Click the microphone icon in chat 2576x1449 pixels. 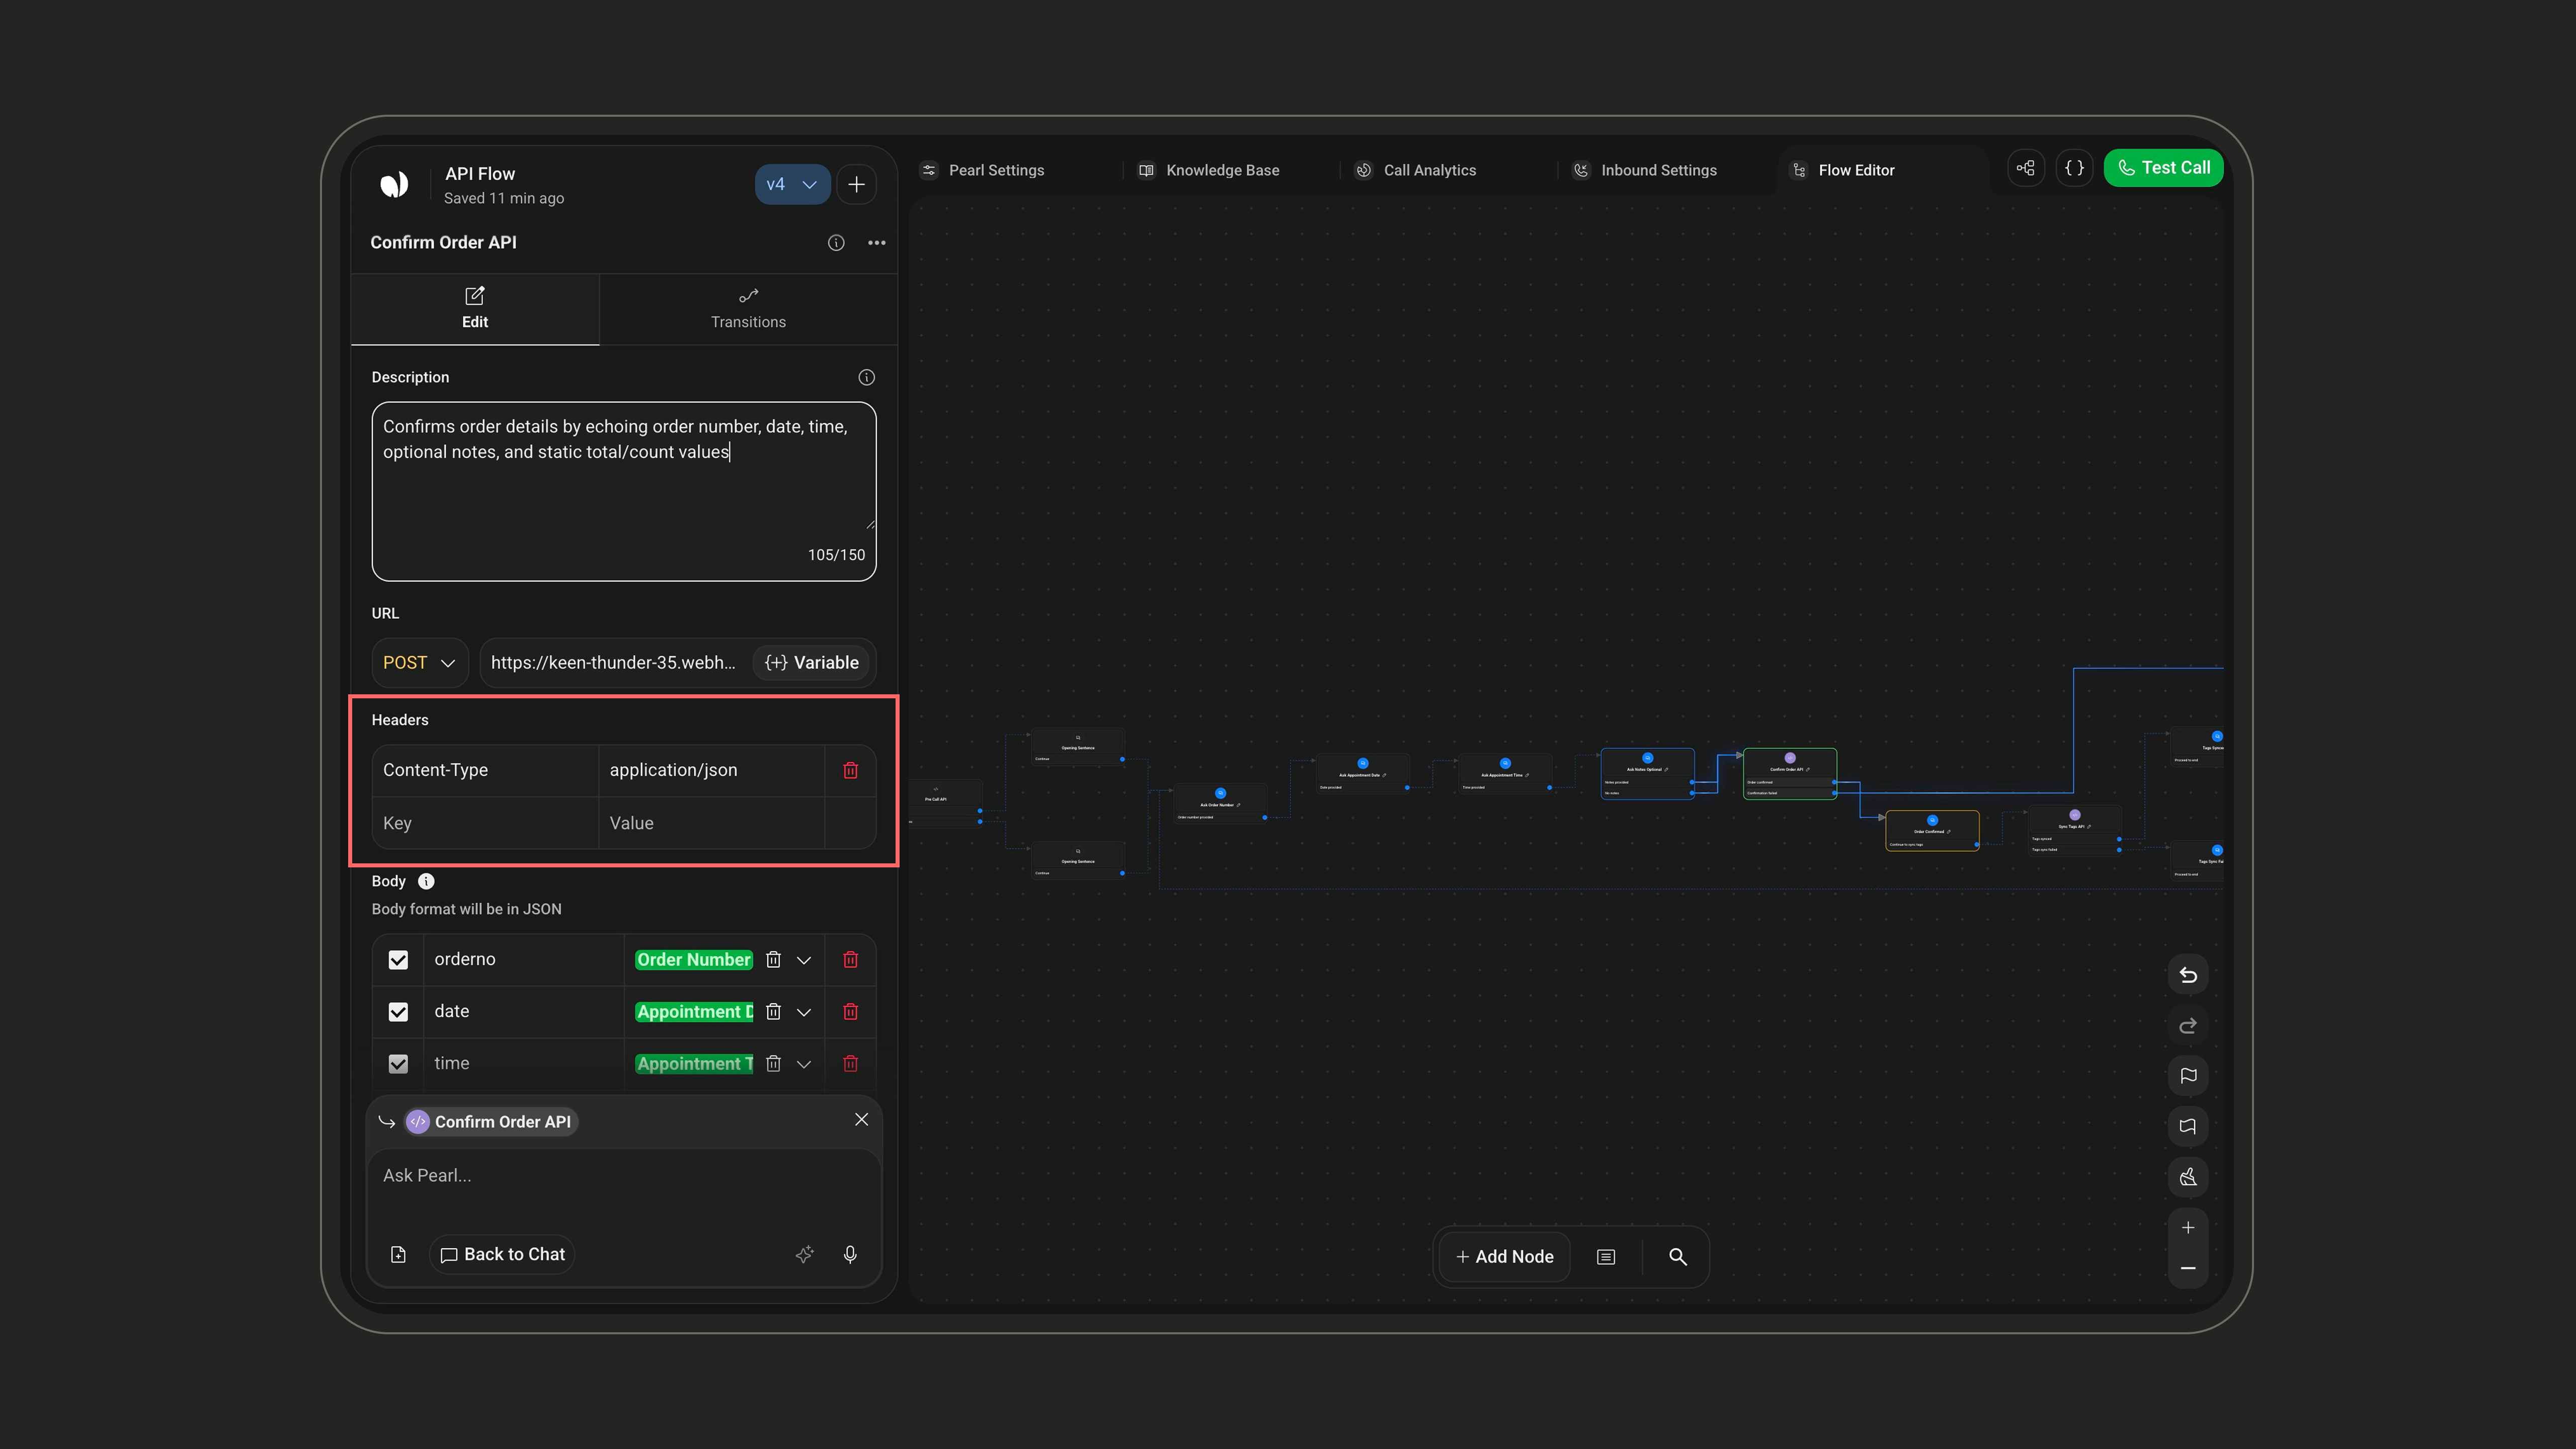[850, 1255]
